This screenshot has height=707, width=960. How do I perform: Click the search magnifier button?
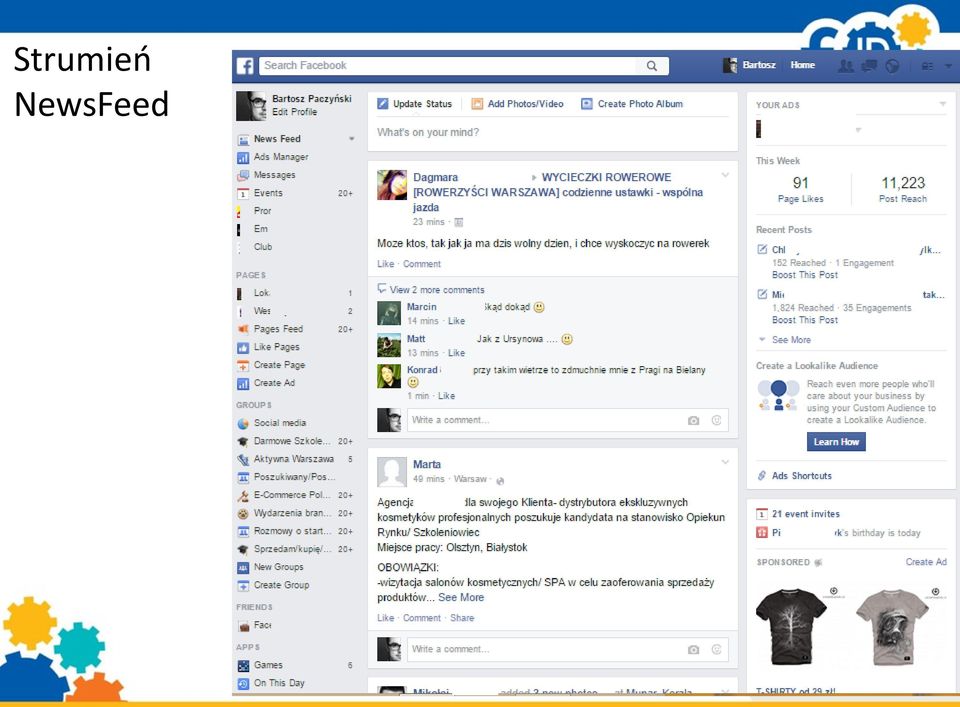652,65
